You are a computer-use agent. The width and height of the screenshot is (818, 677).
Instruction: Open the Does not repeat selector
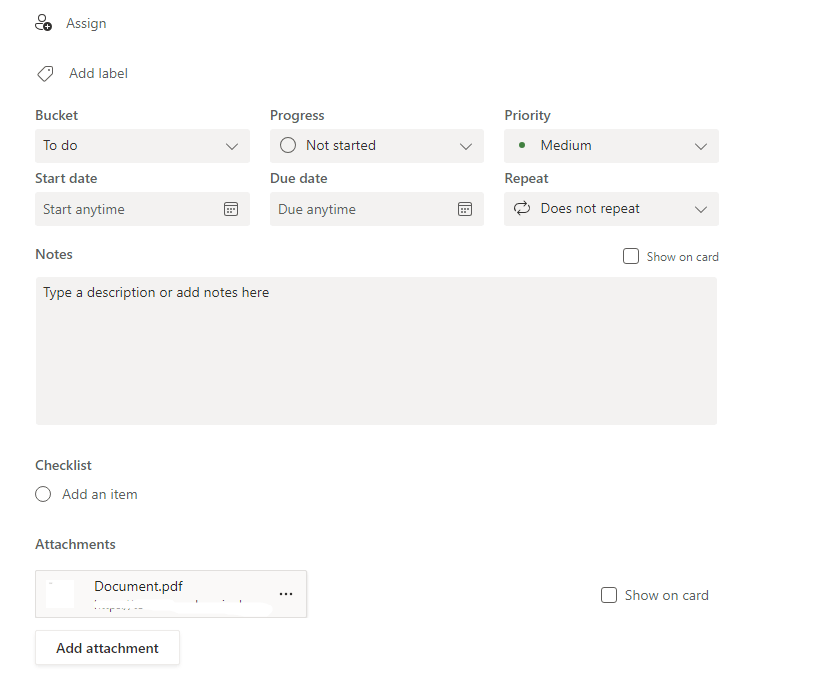click(x=611, y=209)
